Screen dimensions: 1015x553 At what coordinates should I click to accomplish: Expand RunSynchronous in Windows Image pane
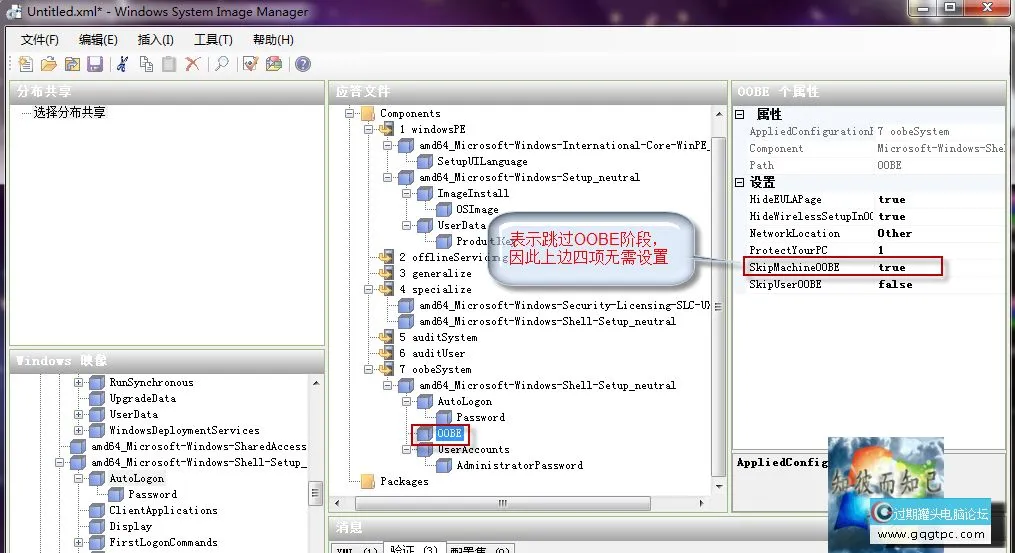pos(78,382)
